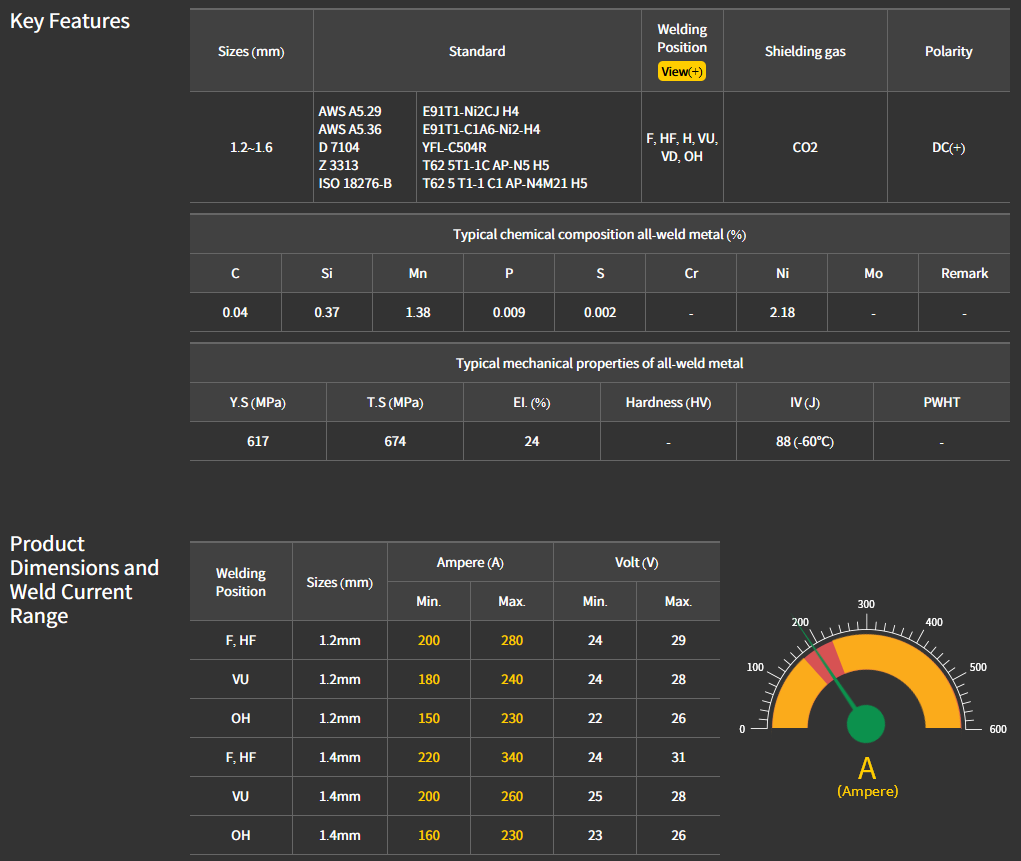
Task: Click the Volt (V) column group header
Action: tap(636, 563)
